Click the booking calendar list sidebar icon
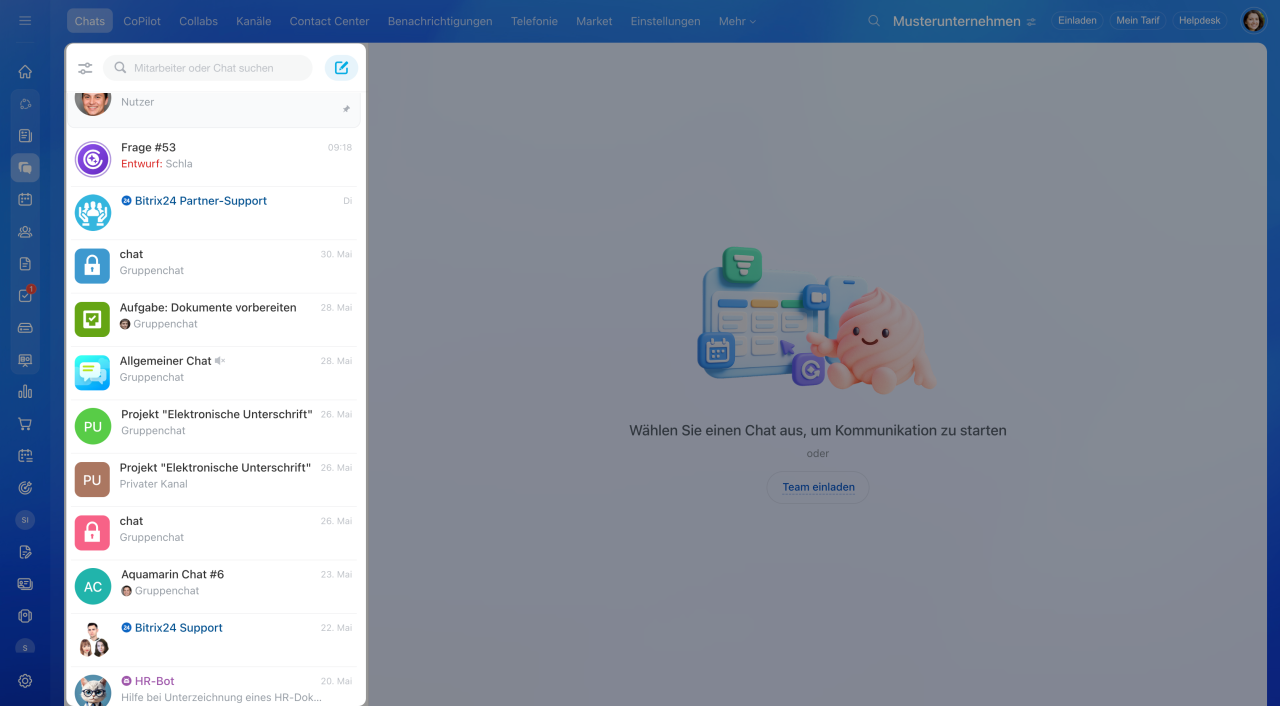This screenshot has width=1280, height=706. click(x=25, y=456)
